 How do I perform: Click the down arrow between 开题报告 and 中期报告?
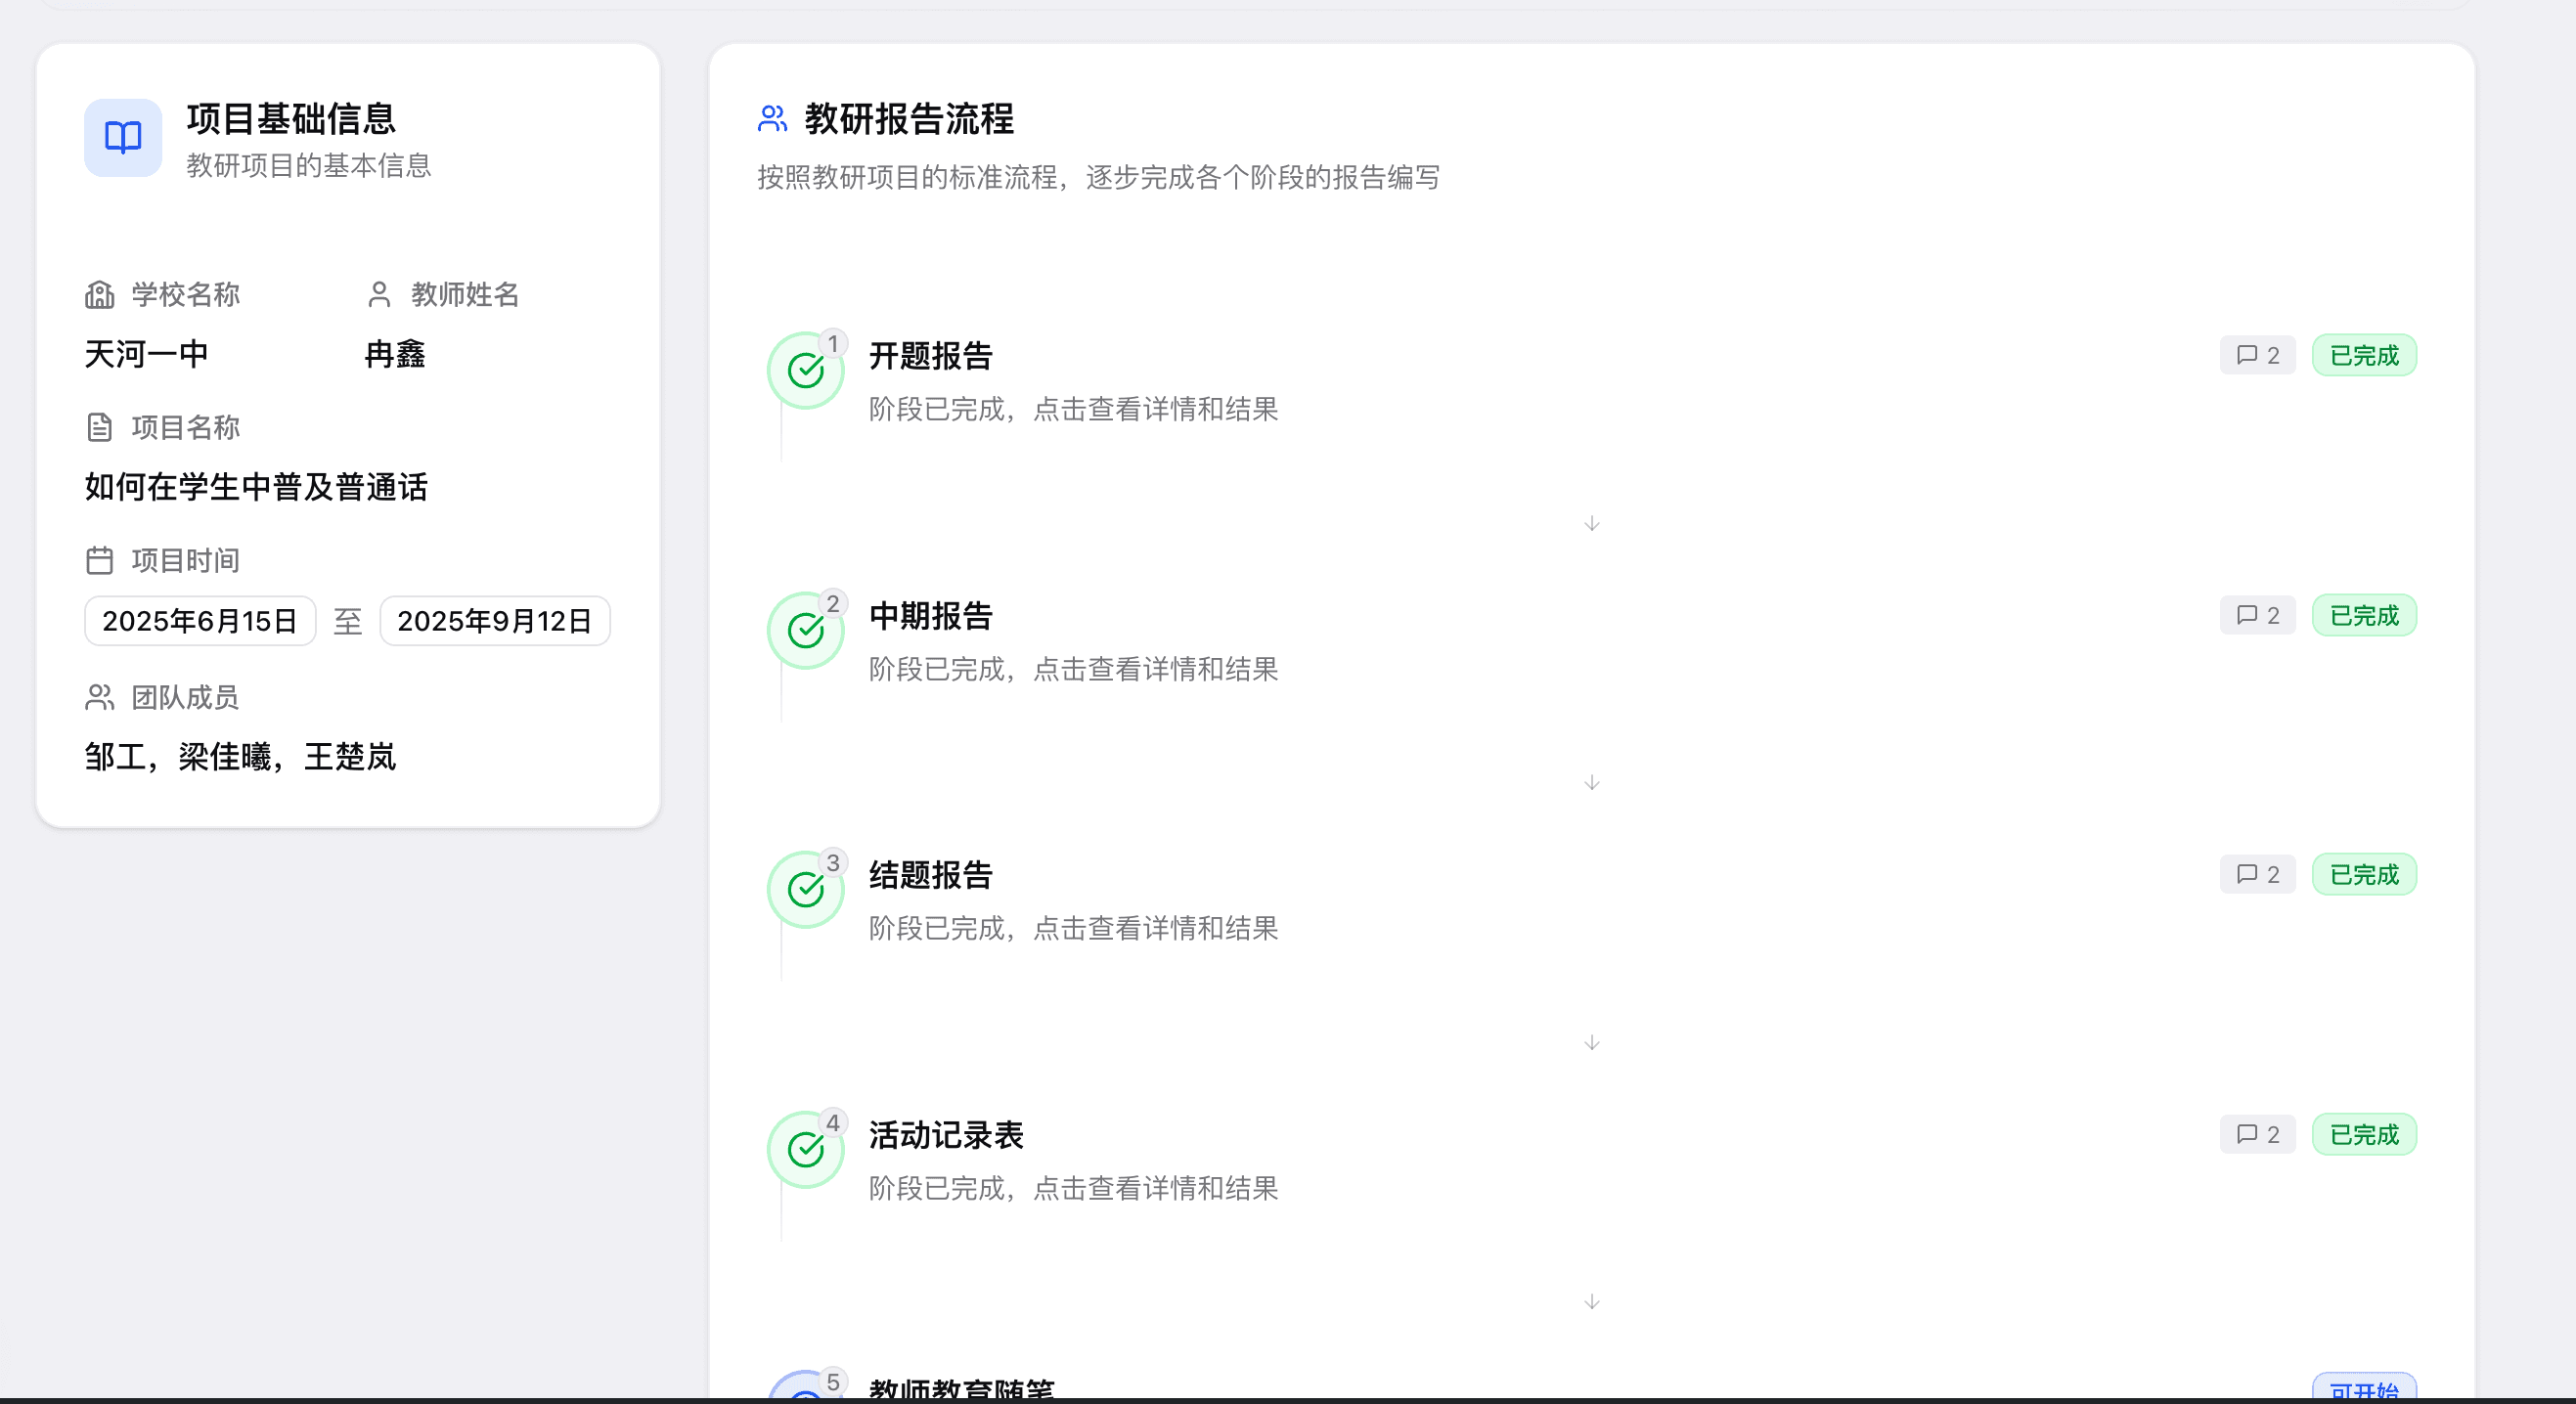click(x=1592, y=523)
